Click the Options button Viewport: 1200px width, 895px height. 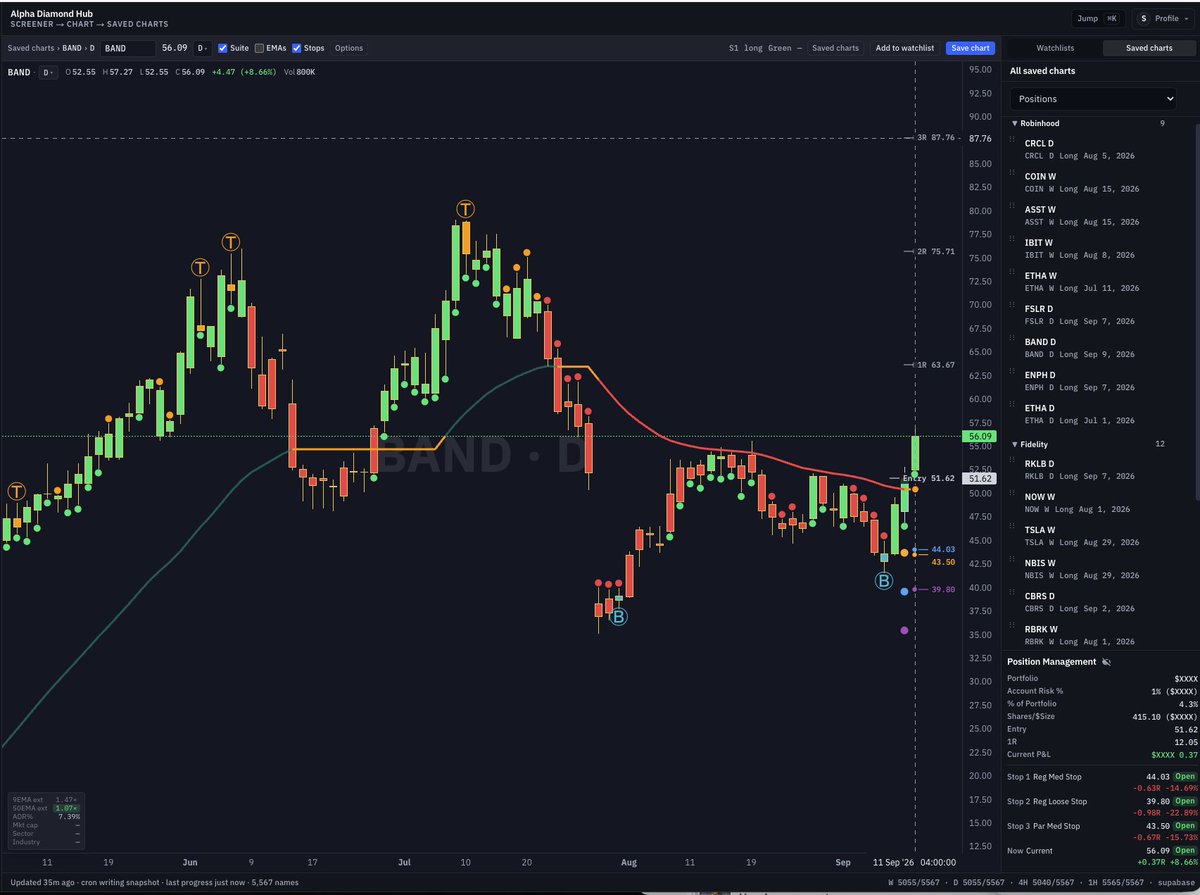point(349,48)
